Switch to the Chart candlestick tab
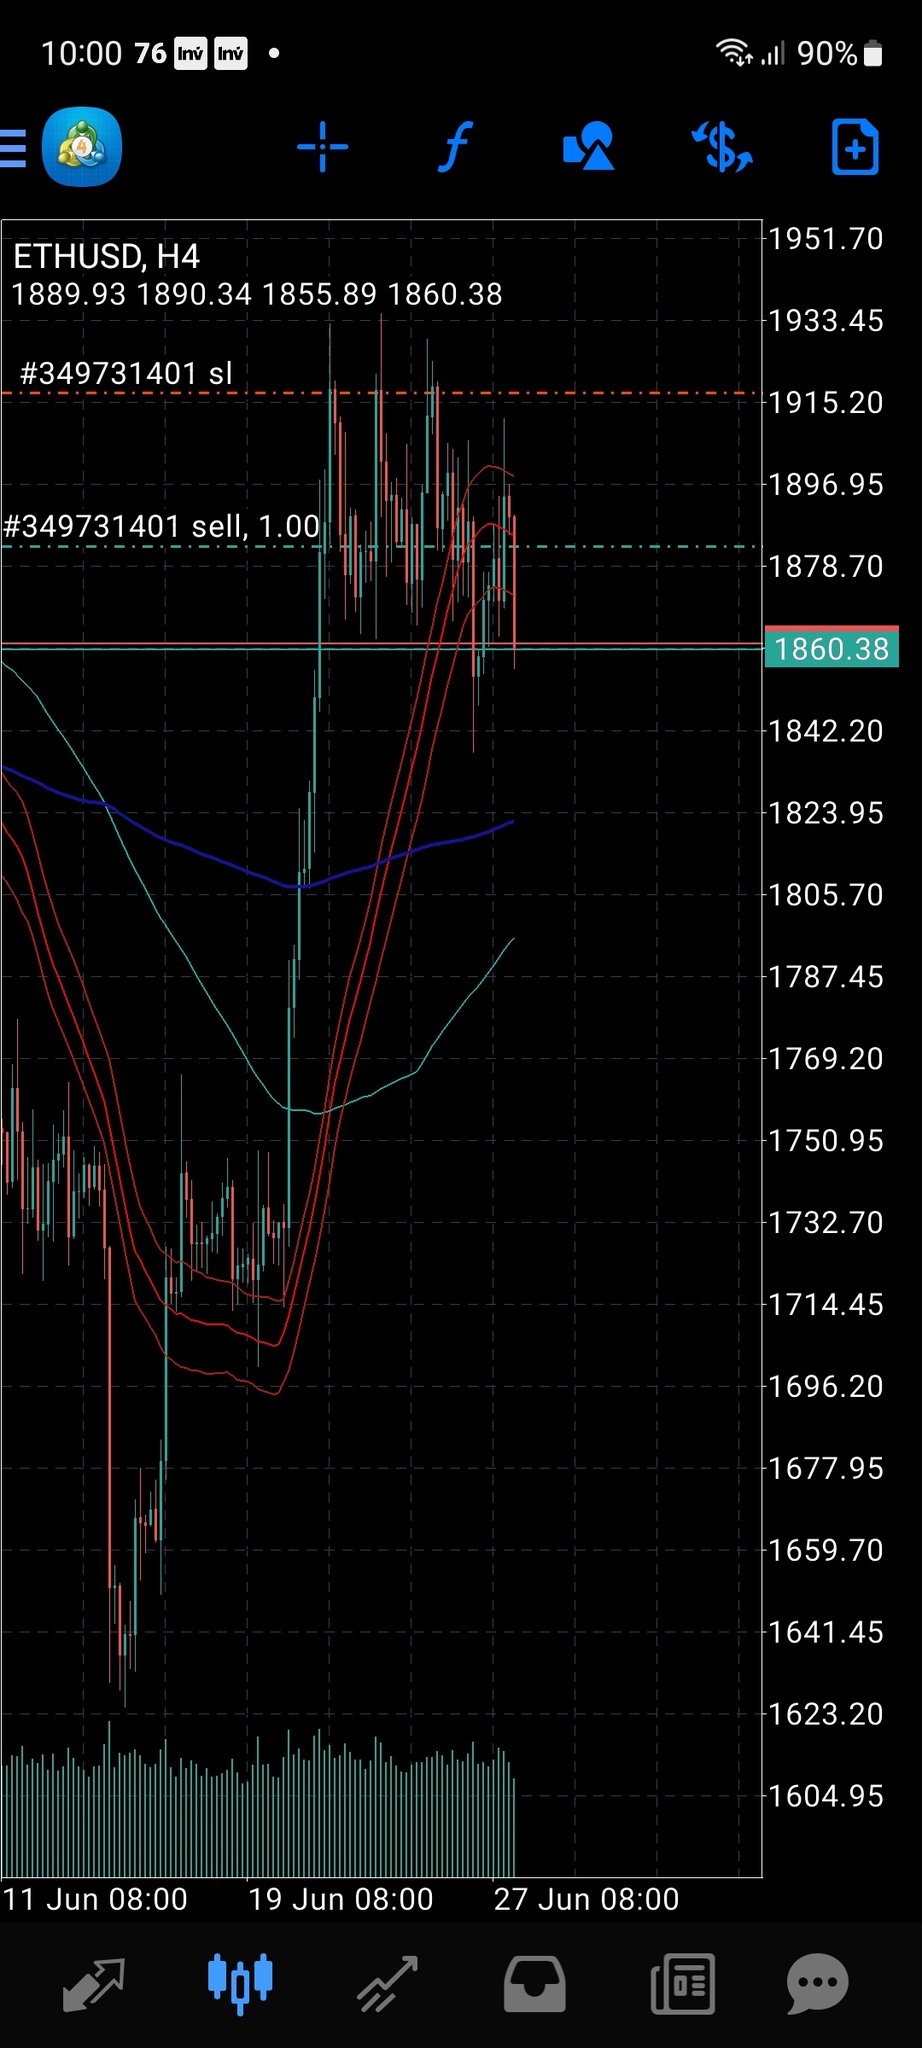Viewport: 922px width, 2048px height. (x=240, y=1983)
